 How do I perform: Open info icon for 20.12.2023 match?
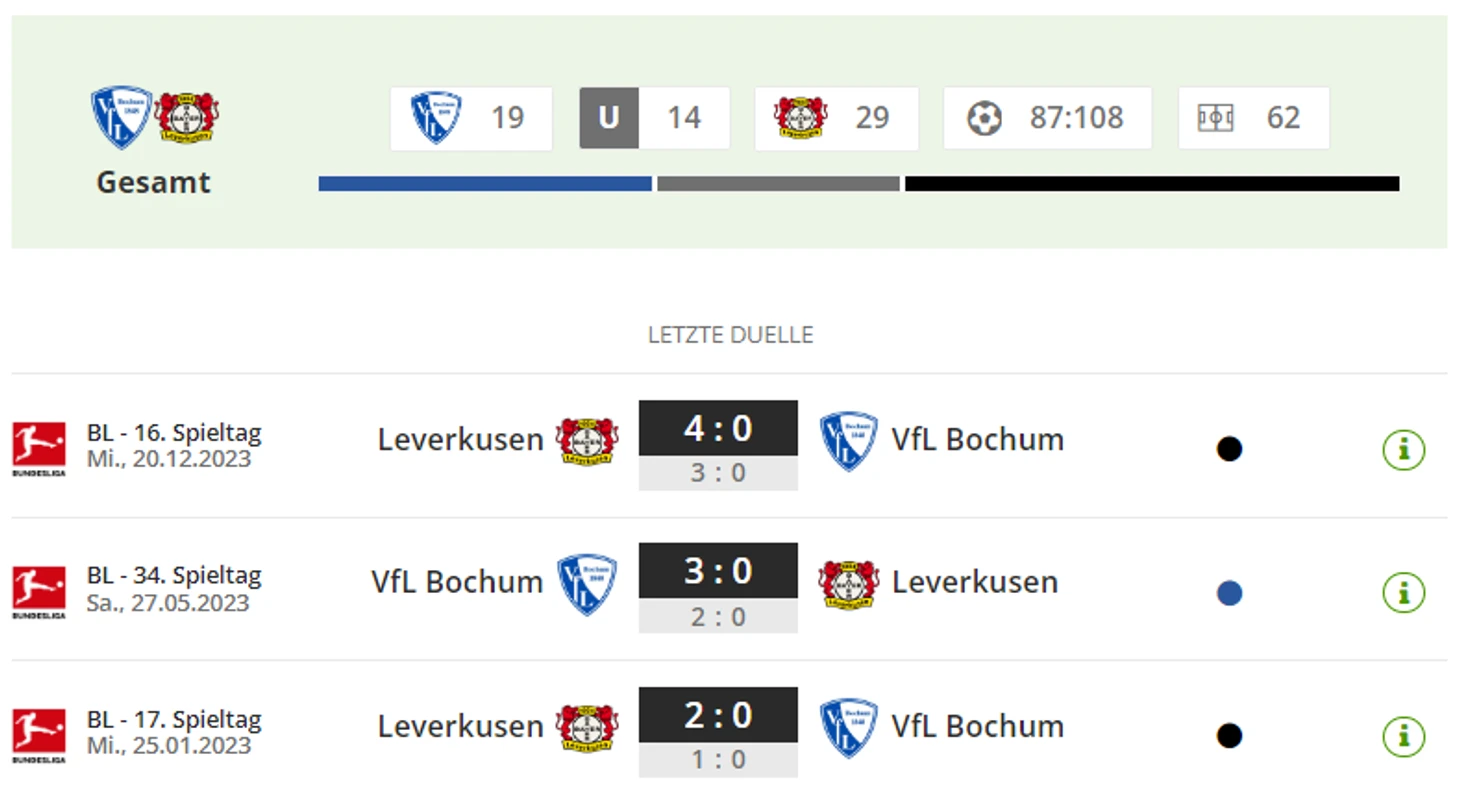point(1403,450)
